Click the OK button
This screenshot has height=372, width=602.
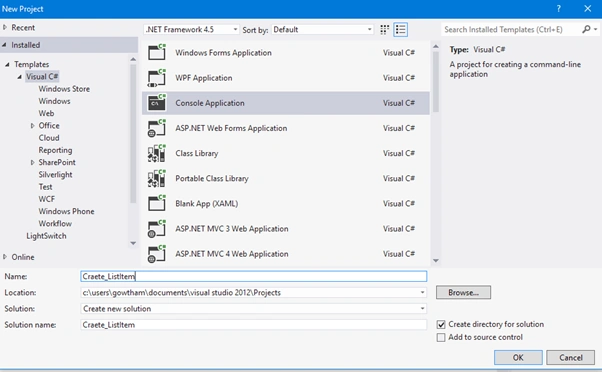pos(518,357)
